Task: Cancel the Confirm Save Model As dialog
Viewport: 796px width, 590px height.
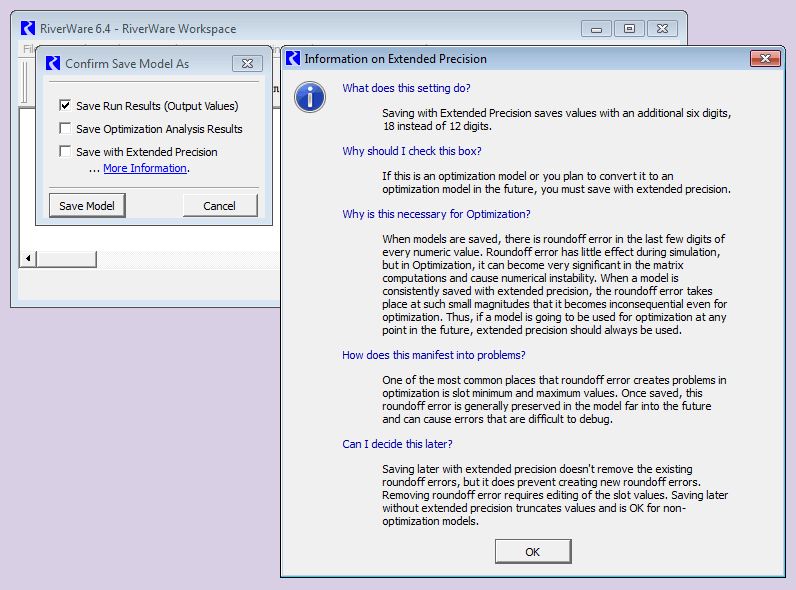Action: coord(220,206)
